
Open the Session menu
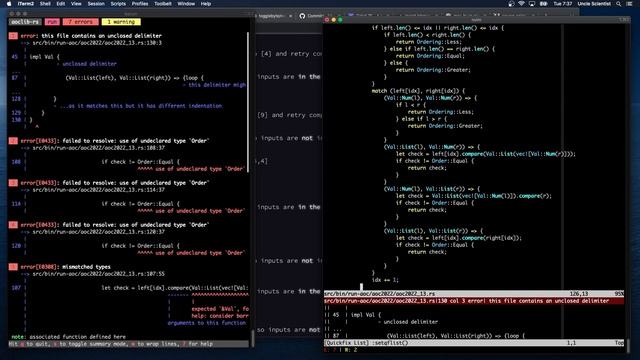tap(96, 4)
